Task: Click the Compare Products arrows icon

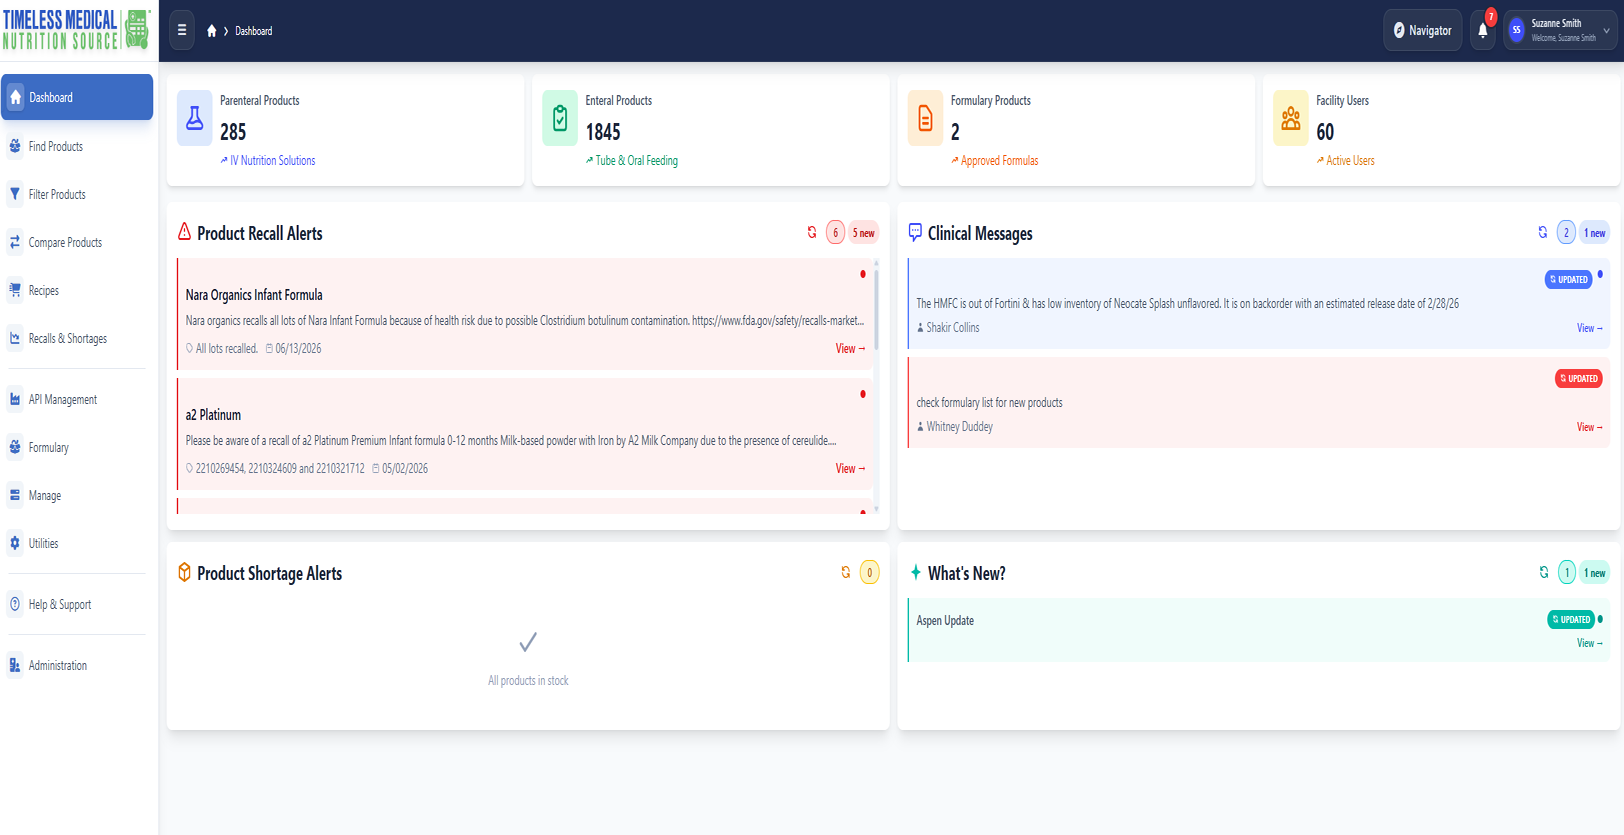Action: [15, 242]
